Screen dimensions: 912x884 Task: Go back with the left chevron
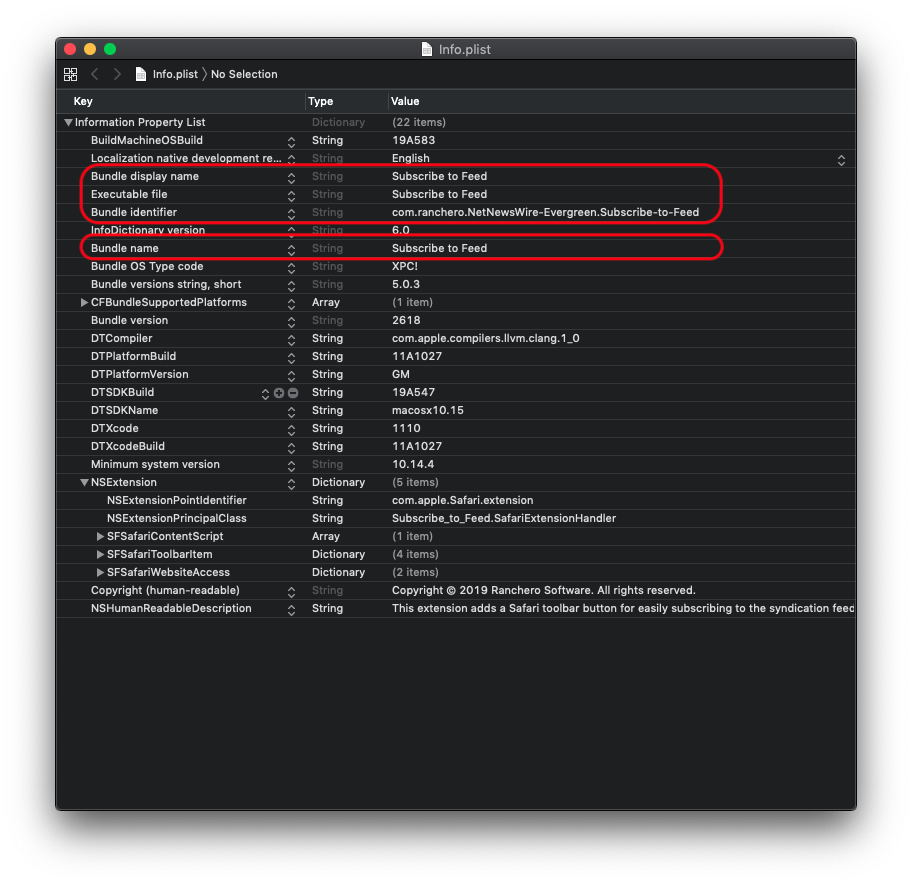[95, 74]
